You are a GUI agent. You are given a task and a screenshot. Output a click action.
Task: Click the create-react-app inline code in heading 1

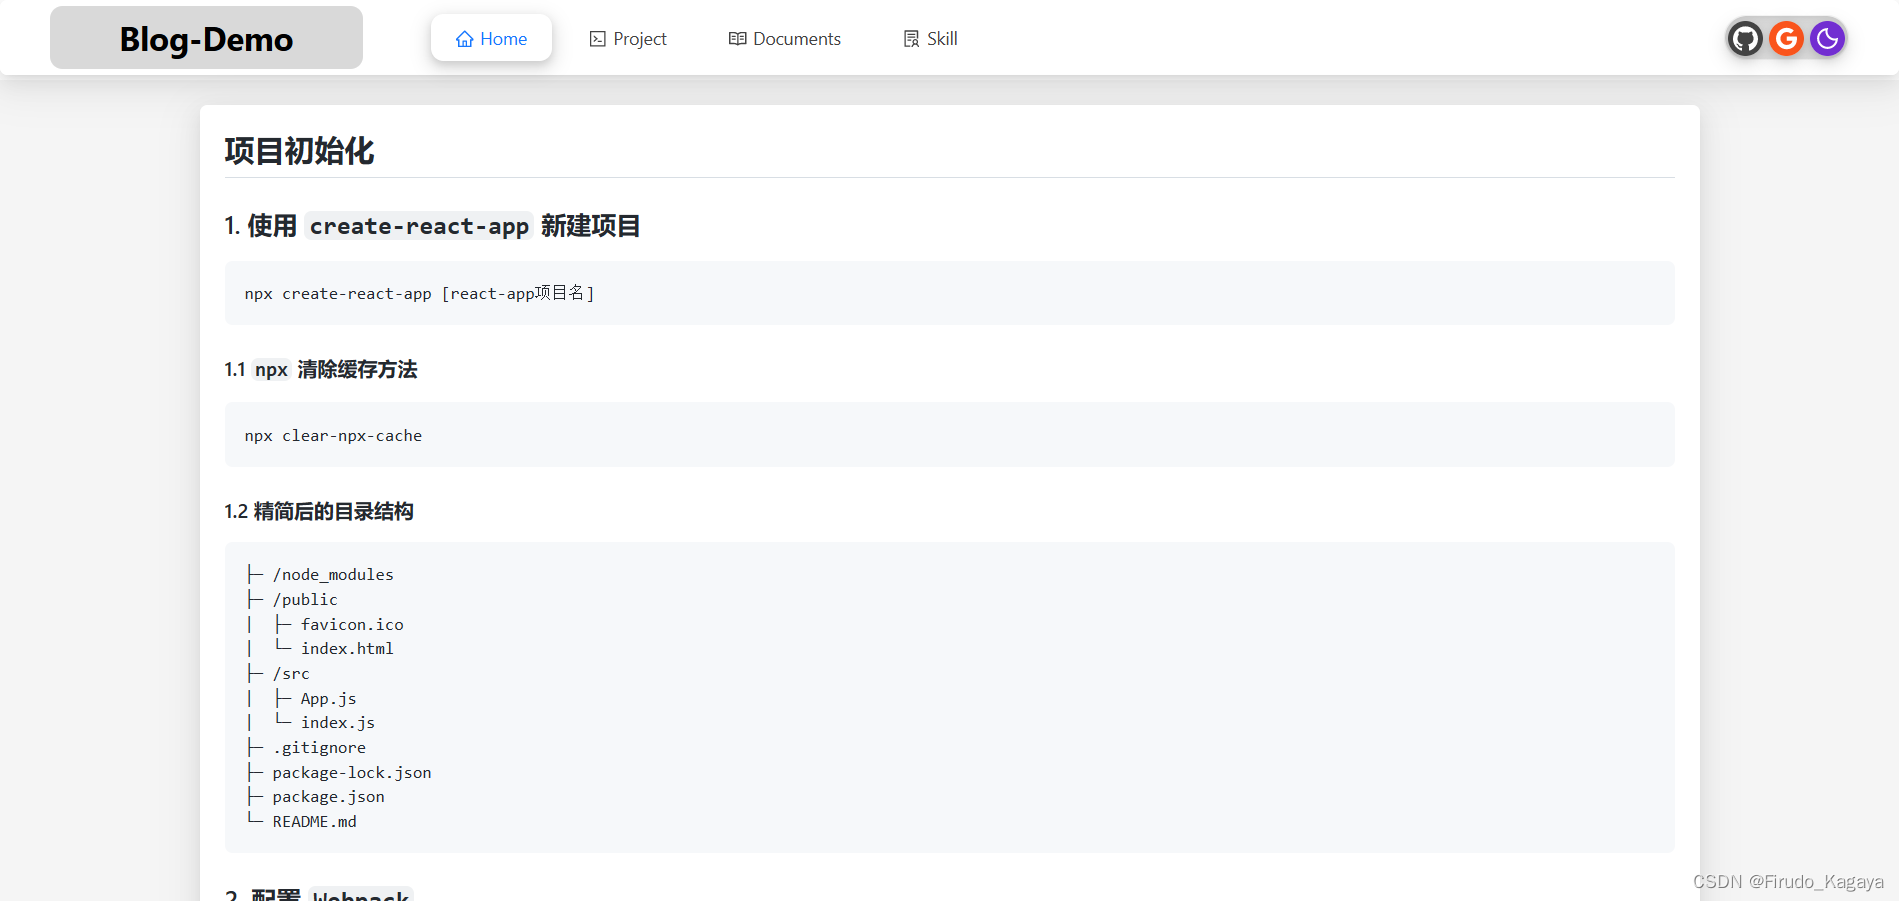point(418,226)
